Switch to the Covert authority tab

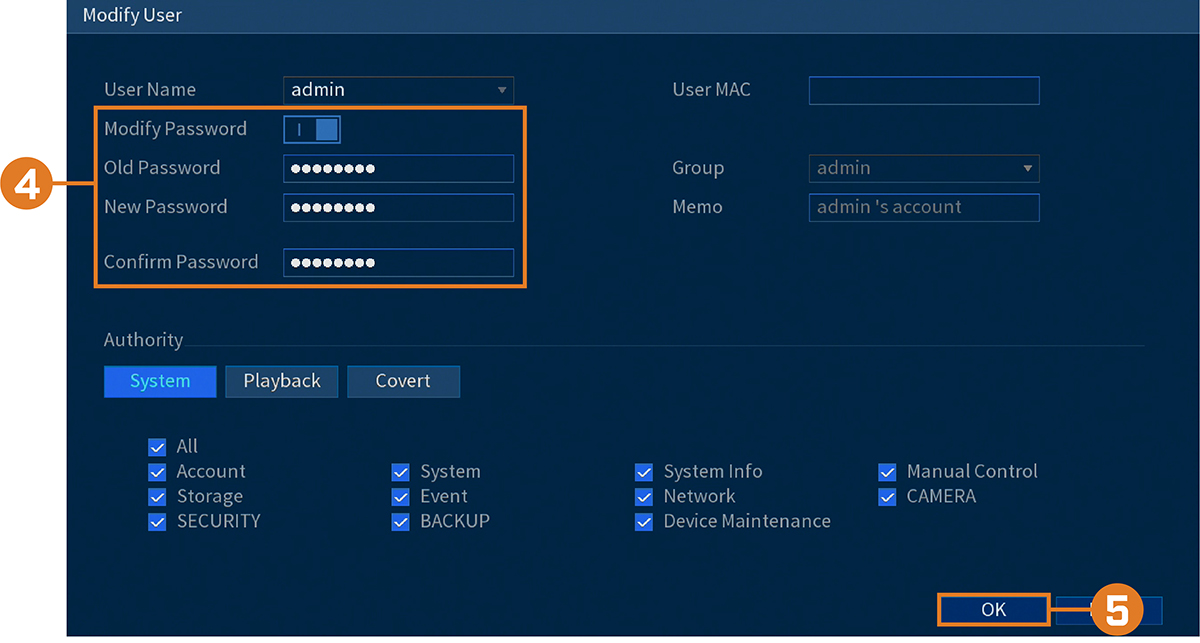[x=403, y=381]
